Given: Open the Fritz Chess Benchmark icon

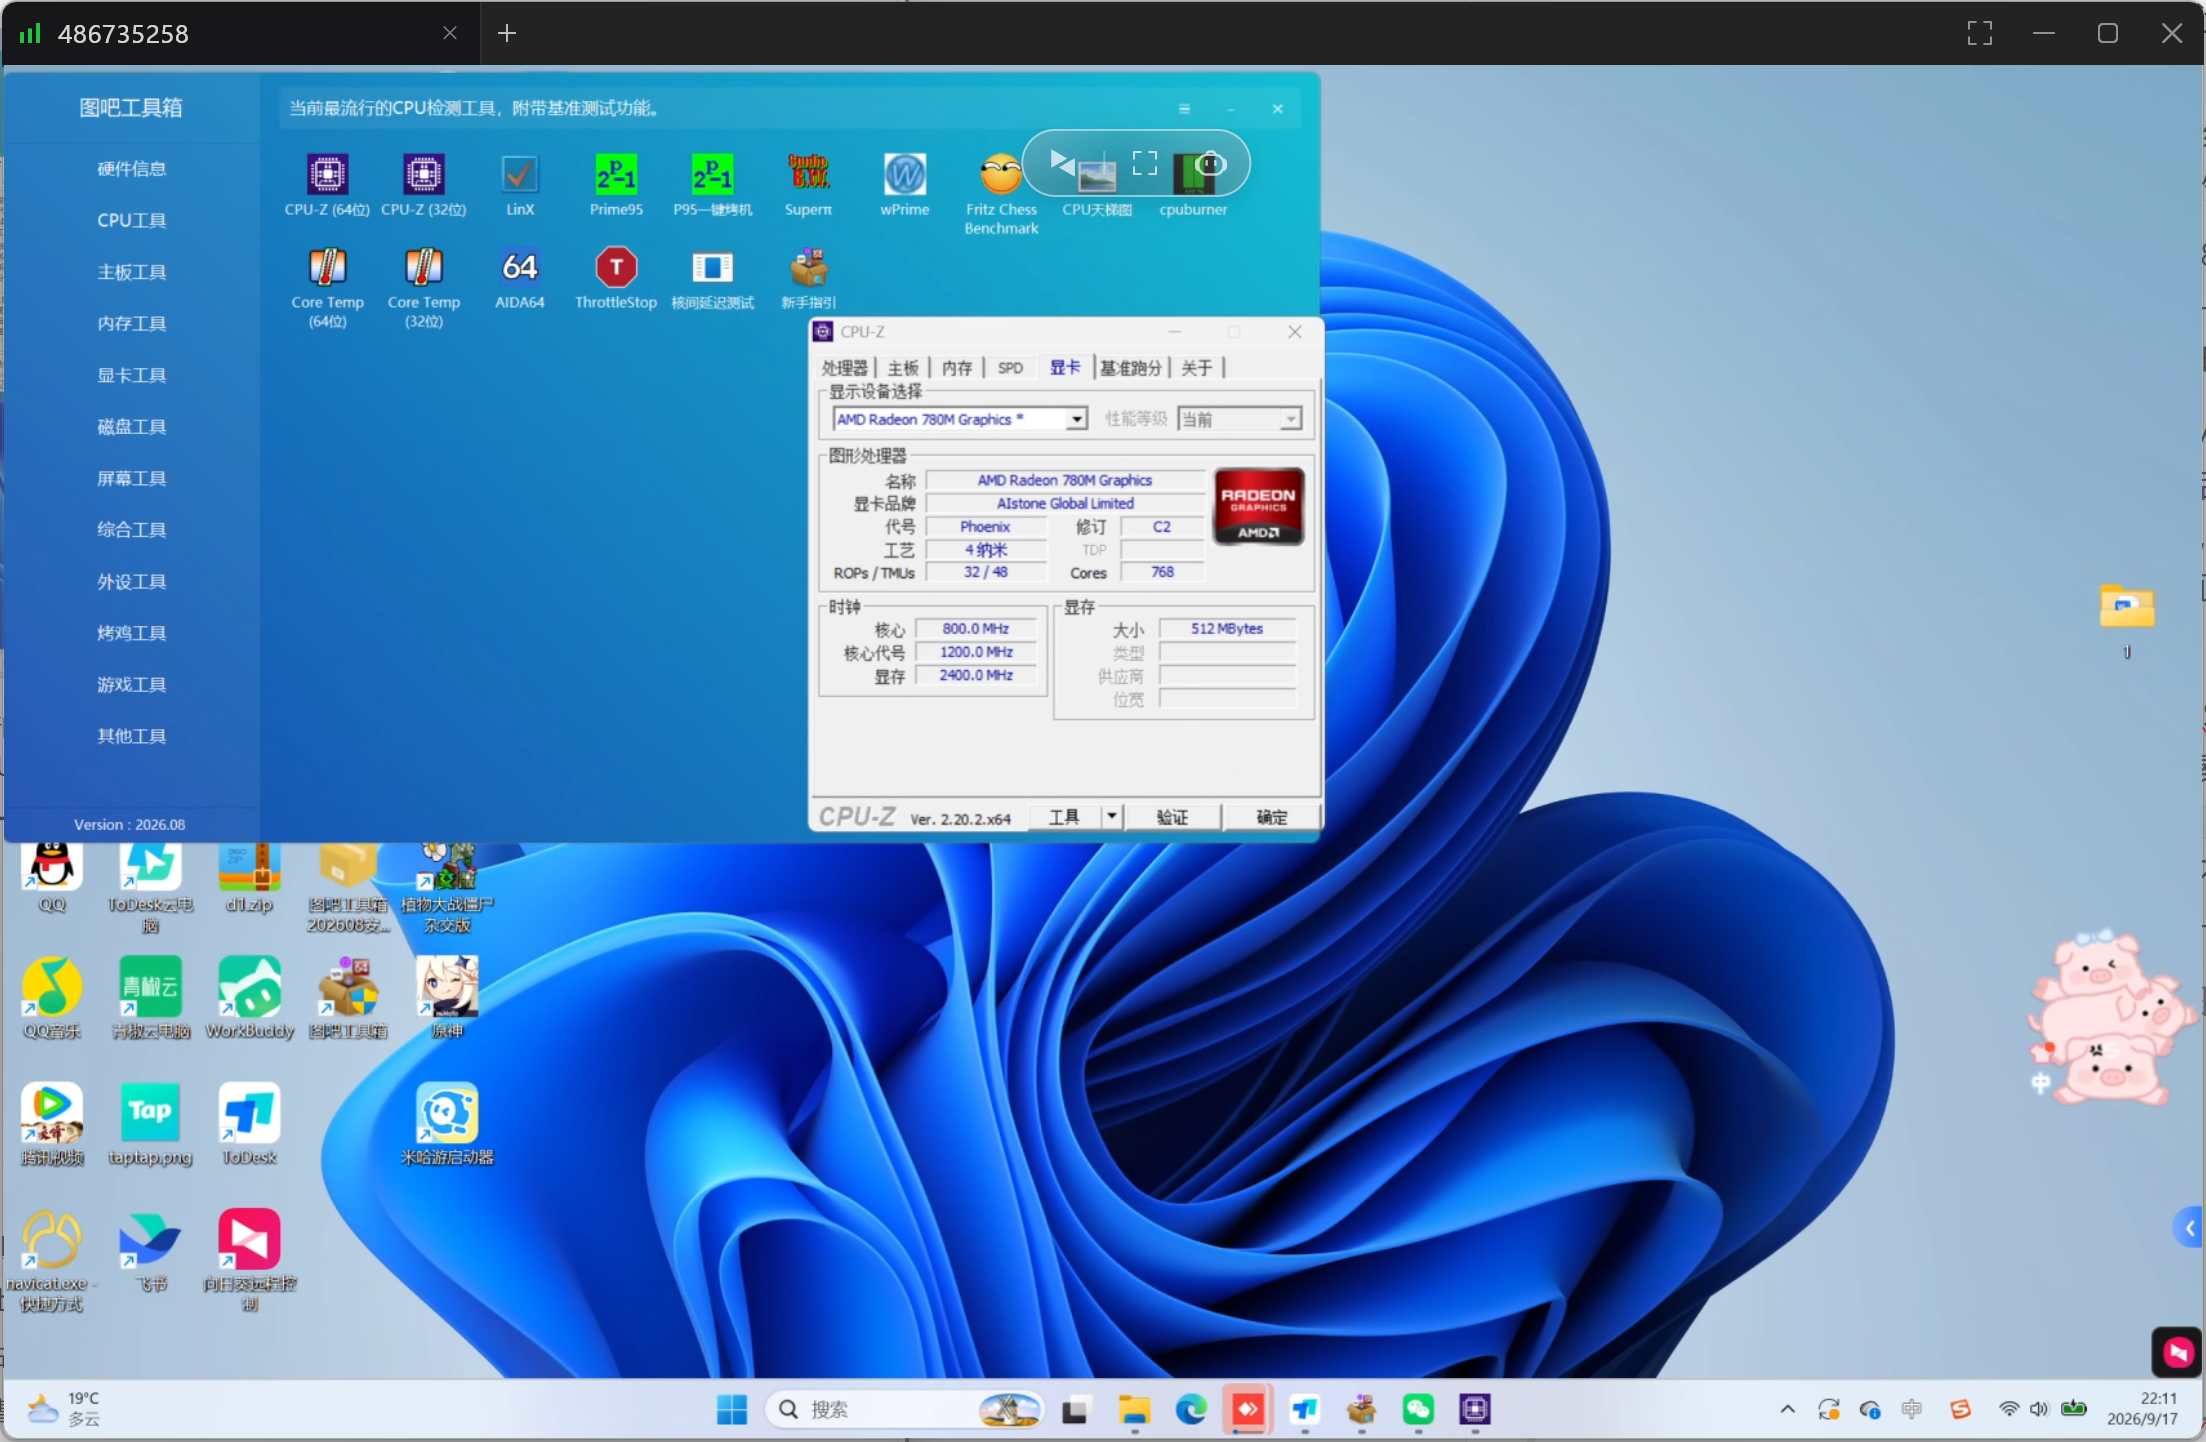Looking at the screenshot, I should tap(1000, 194).
